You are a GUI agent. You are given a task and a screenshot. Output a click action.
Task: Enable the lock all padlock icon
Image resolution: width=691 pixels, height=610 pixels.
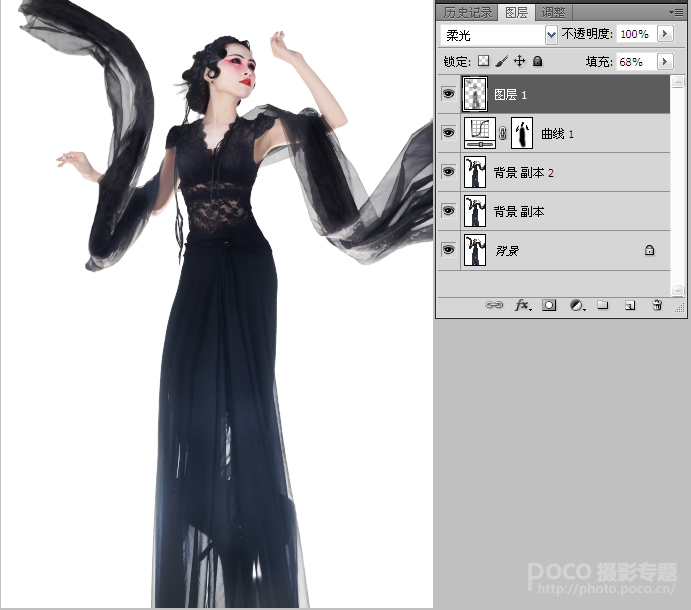click(x=537, y=61)
